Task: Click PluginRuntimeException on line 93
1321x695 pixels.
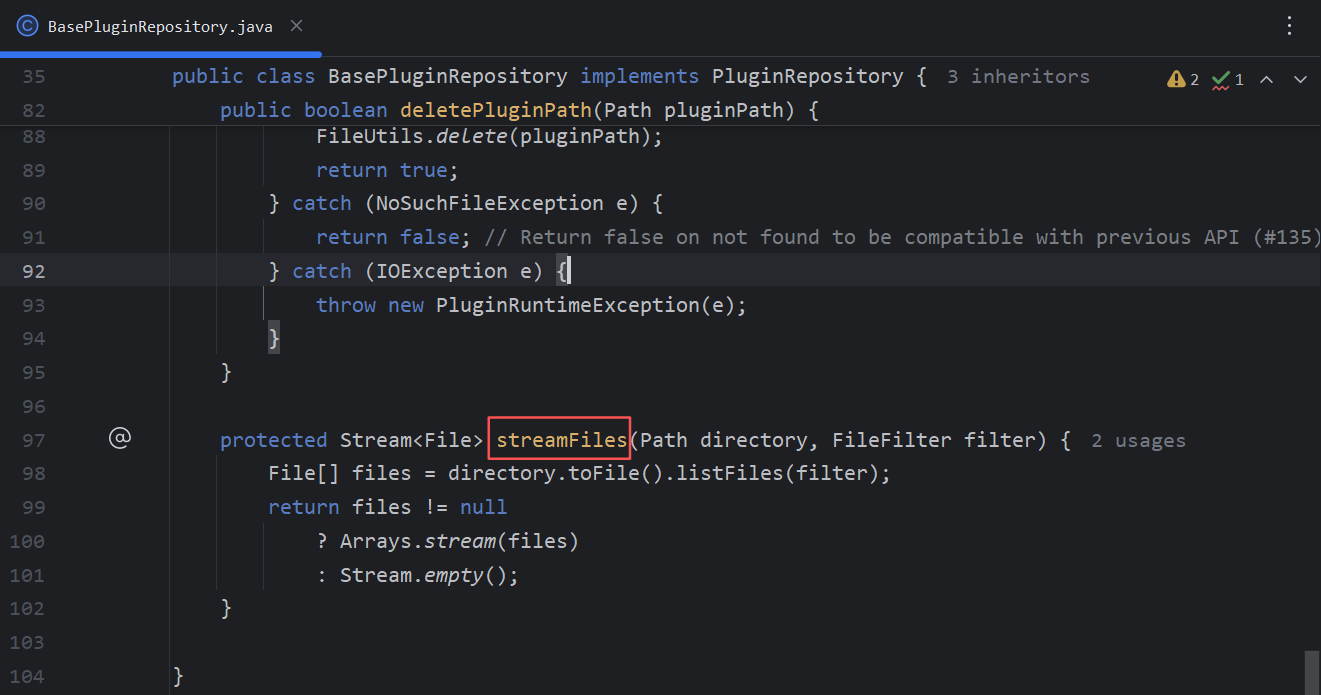Action: (567, 305)
